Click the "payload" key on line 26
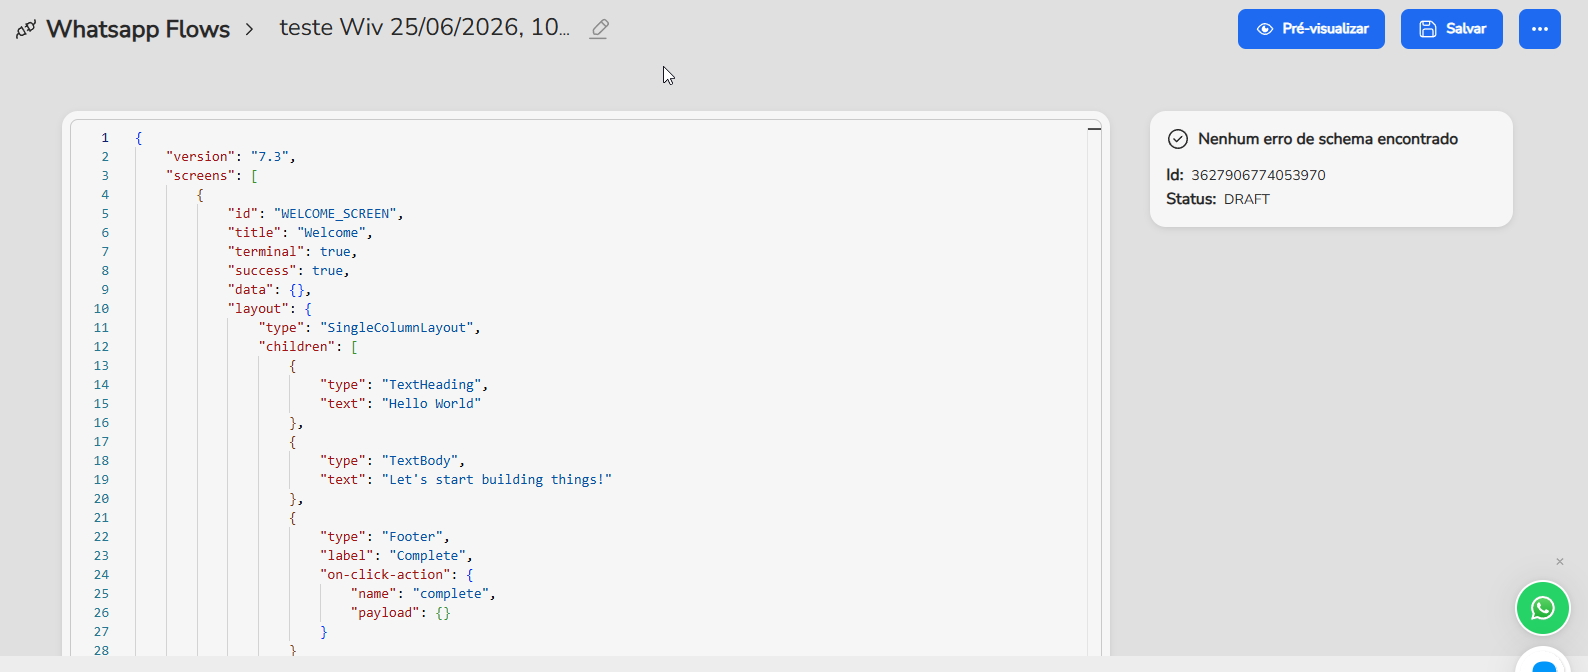The width and height of the screenshot is (1588, 672). pyautogui.click(x=385, y=613)
